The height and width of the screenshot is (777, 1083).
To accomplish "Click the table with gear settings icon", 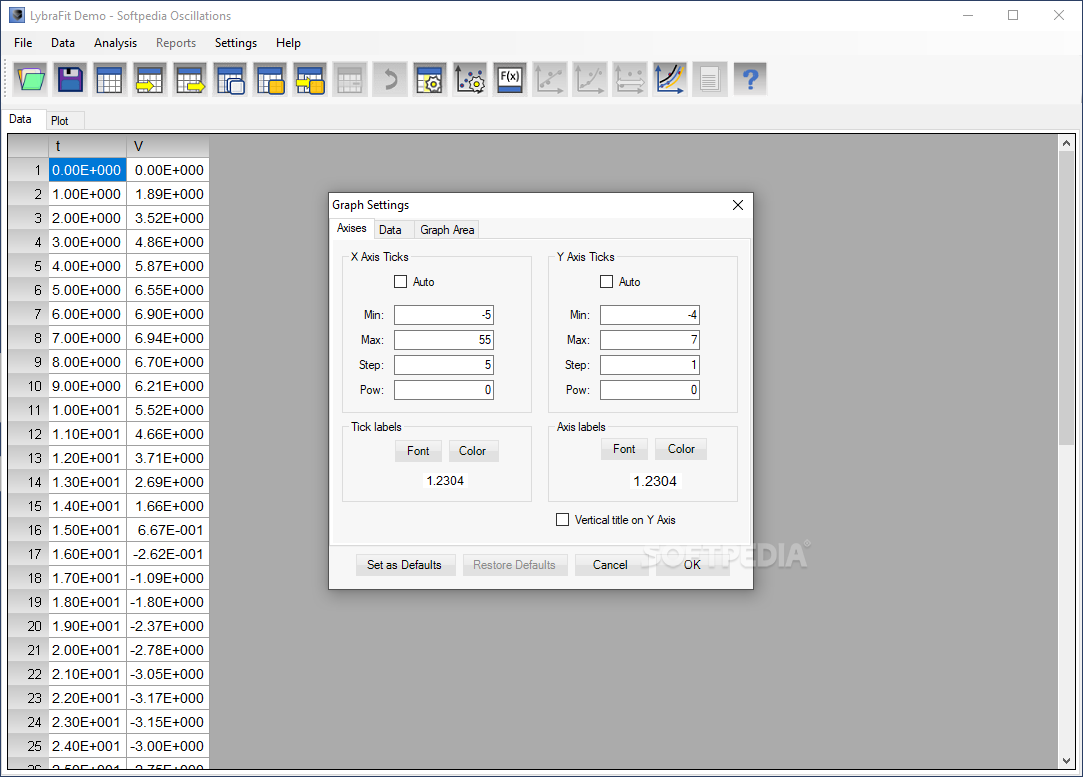I will click(430, 79).
